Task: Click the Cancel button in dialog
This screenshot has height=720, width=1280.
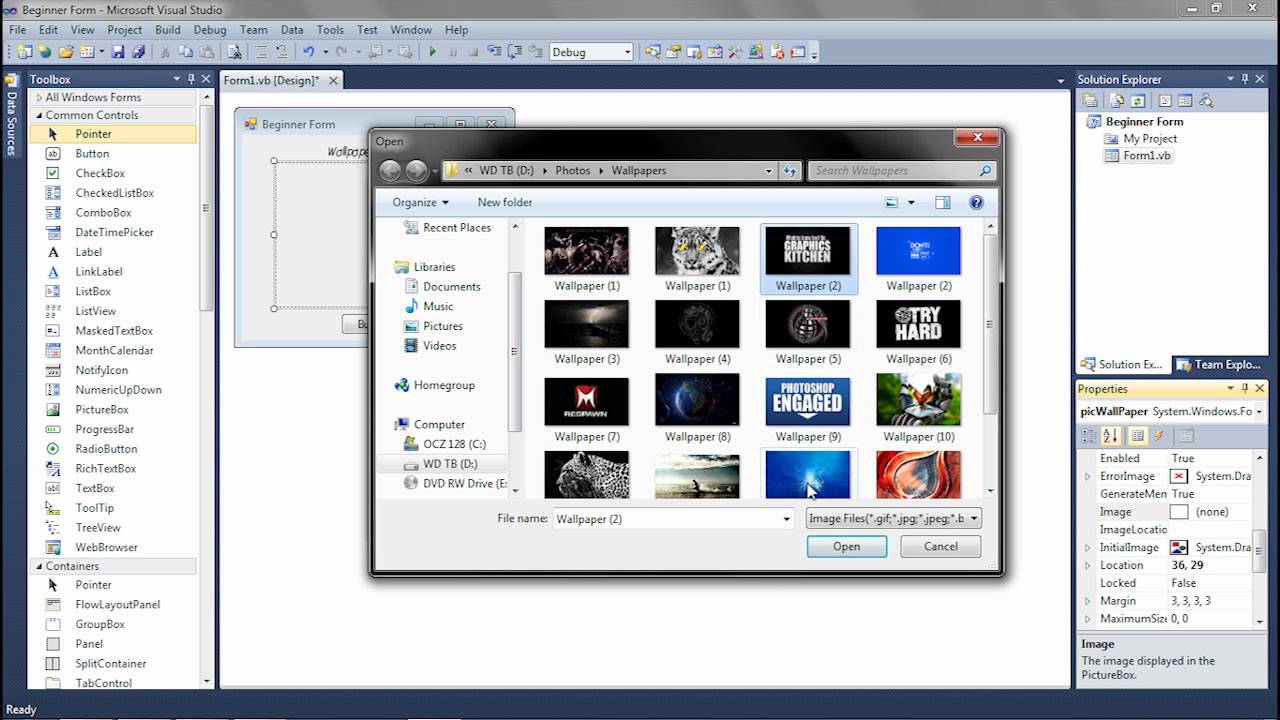Action: (x=941, y=547)
